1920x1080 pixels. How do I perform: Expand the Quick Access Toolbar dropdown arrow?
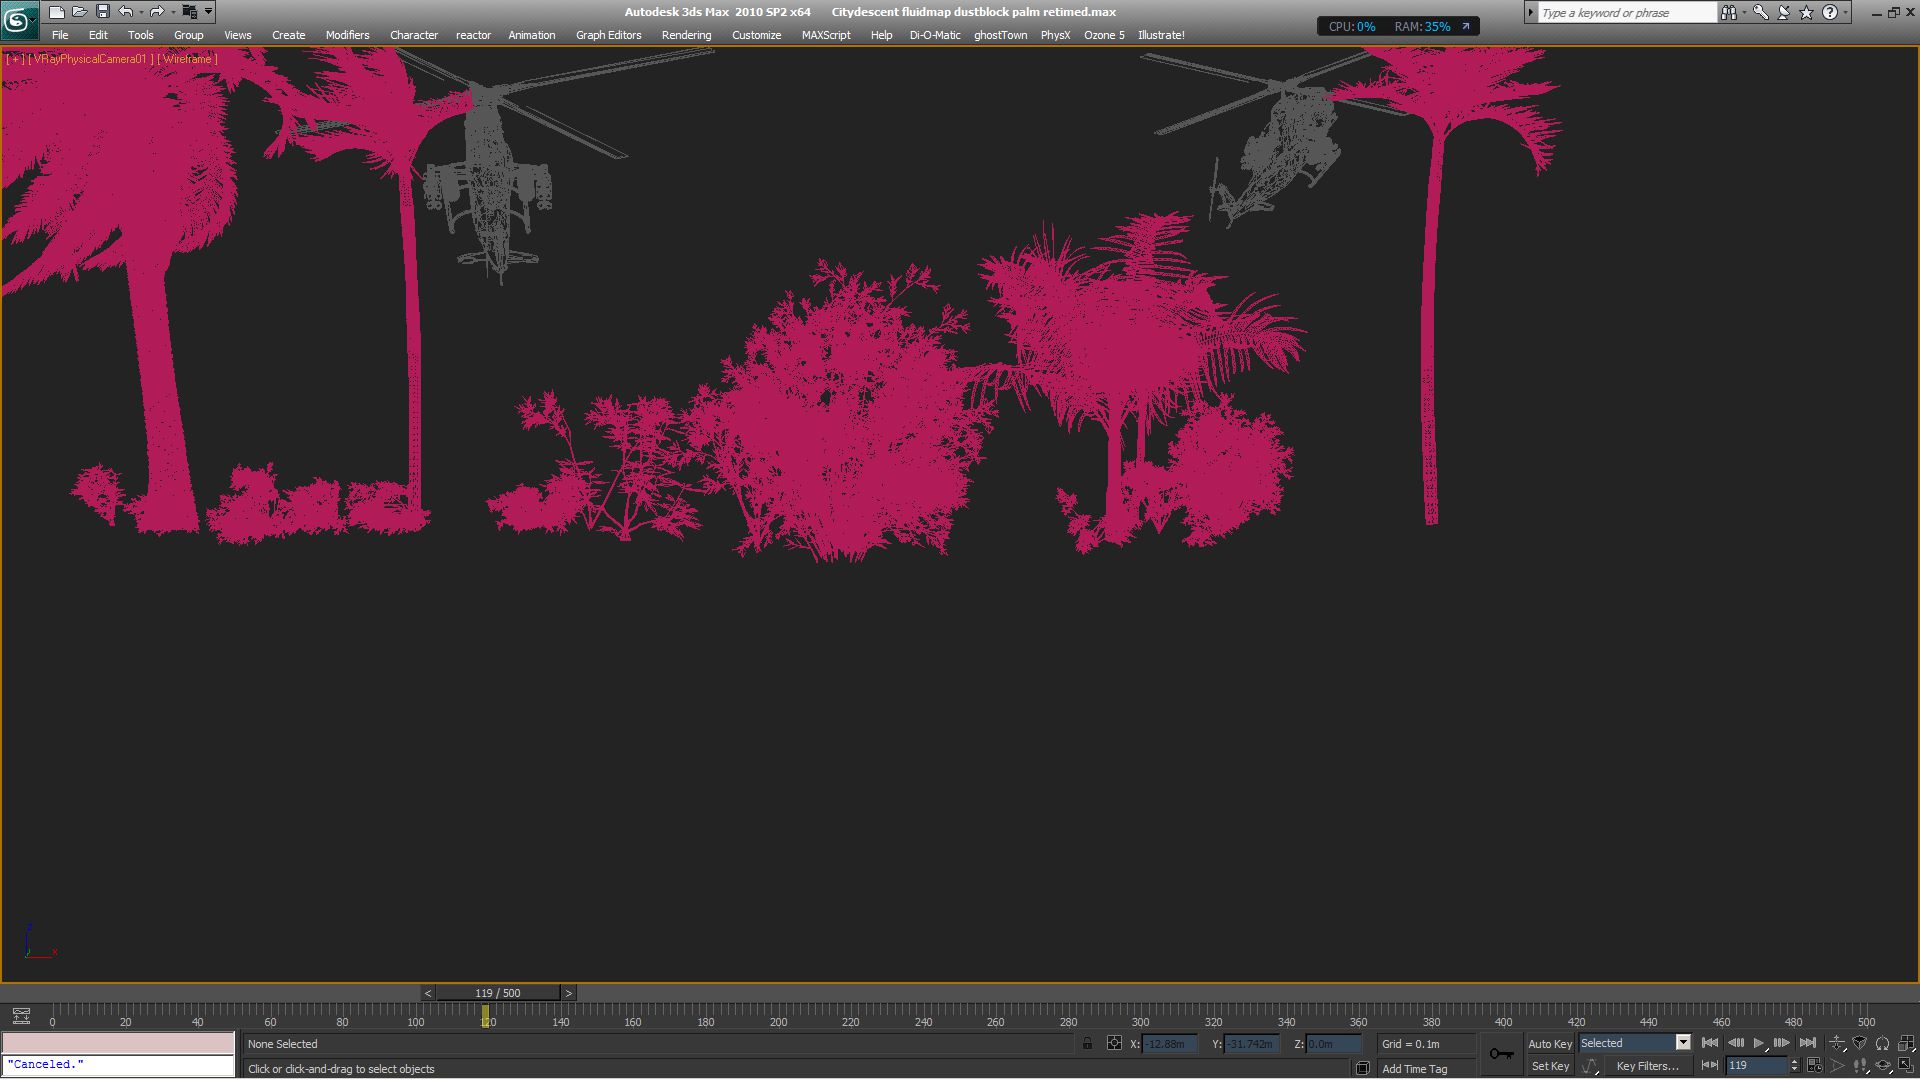click(208, 12)
